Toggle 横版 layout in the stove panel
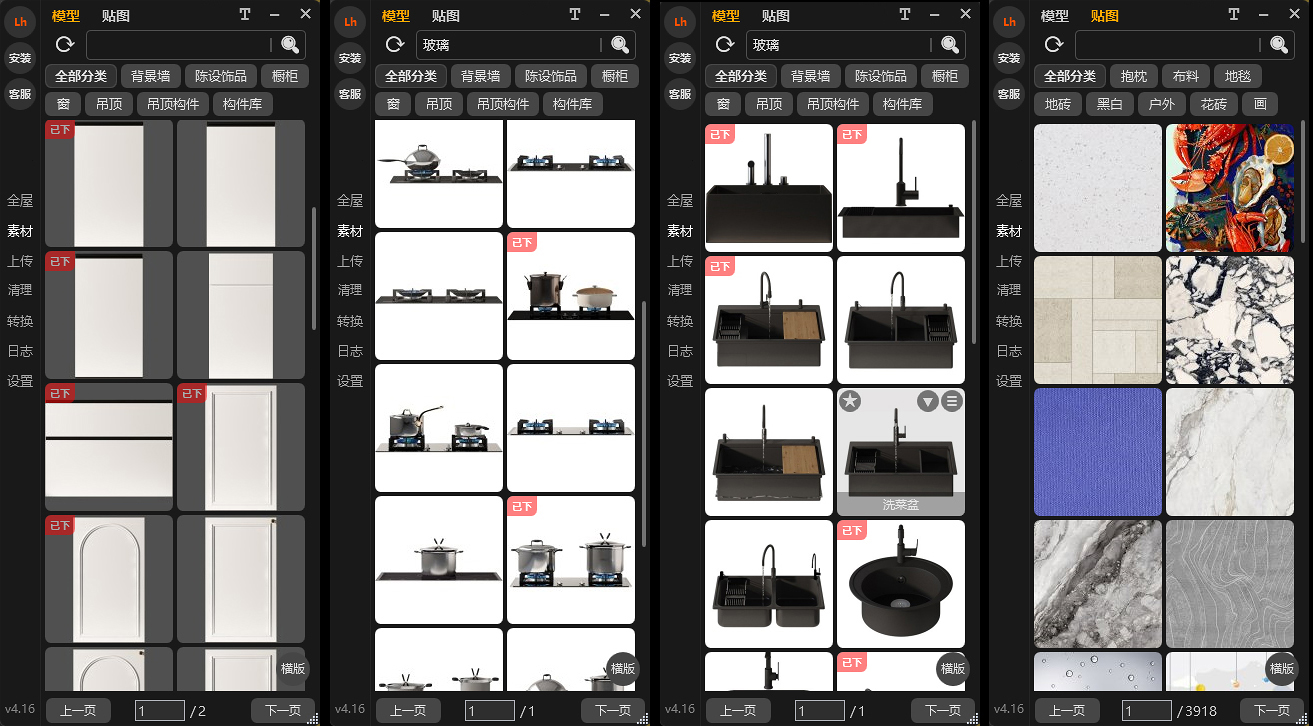The width and height of the screenshot is (1313, 726). [x=623, y=669]
